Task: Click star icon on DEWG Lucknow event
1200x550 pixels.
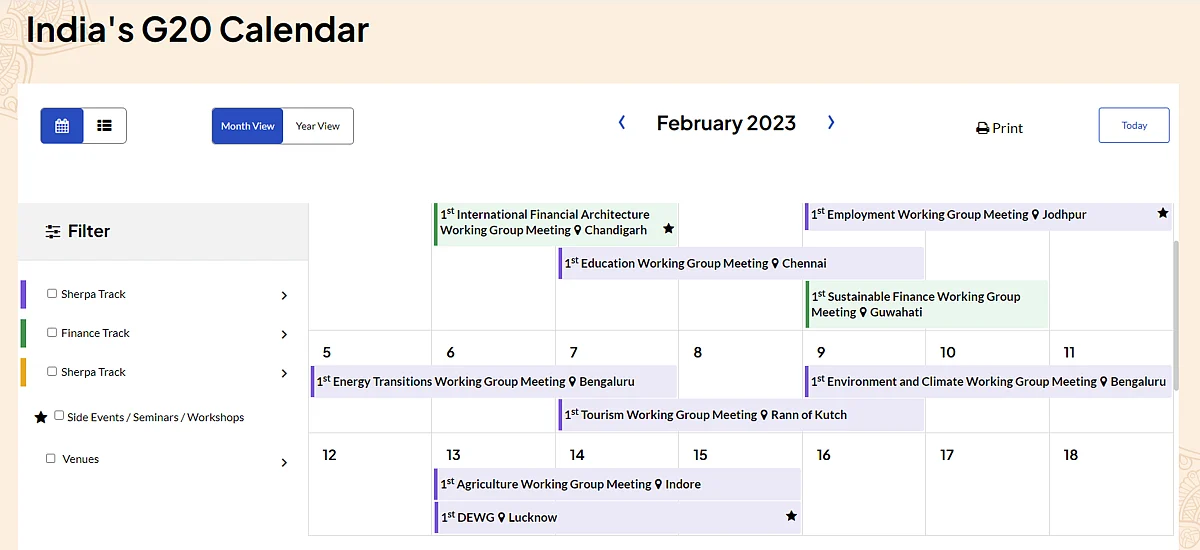Action: point(791,516)
